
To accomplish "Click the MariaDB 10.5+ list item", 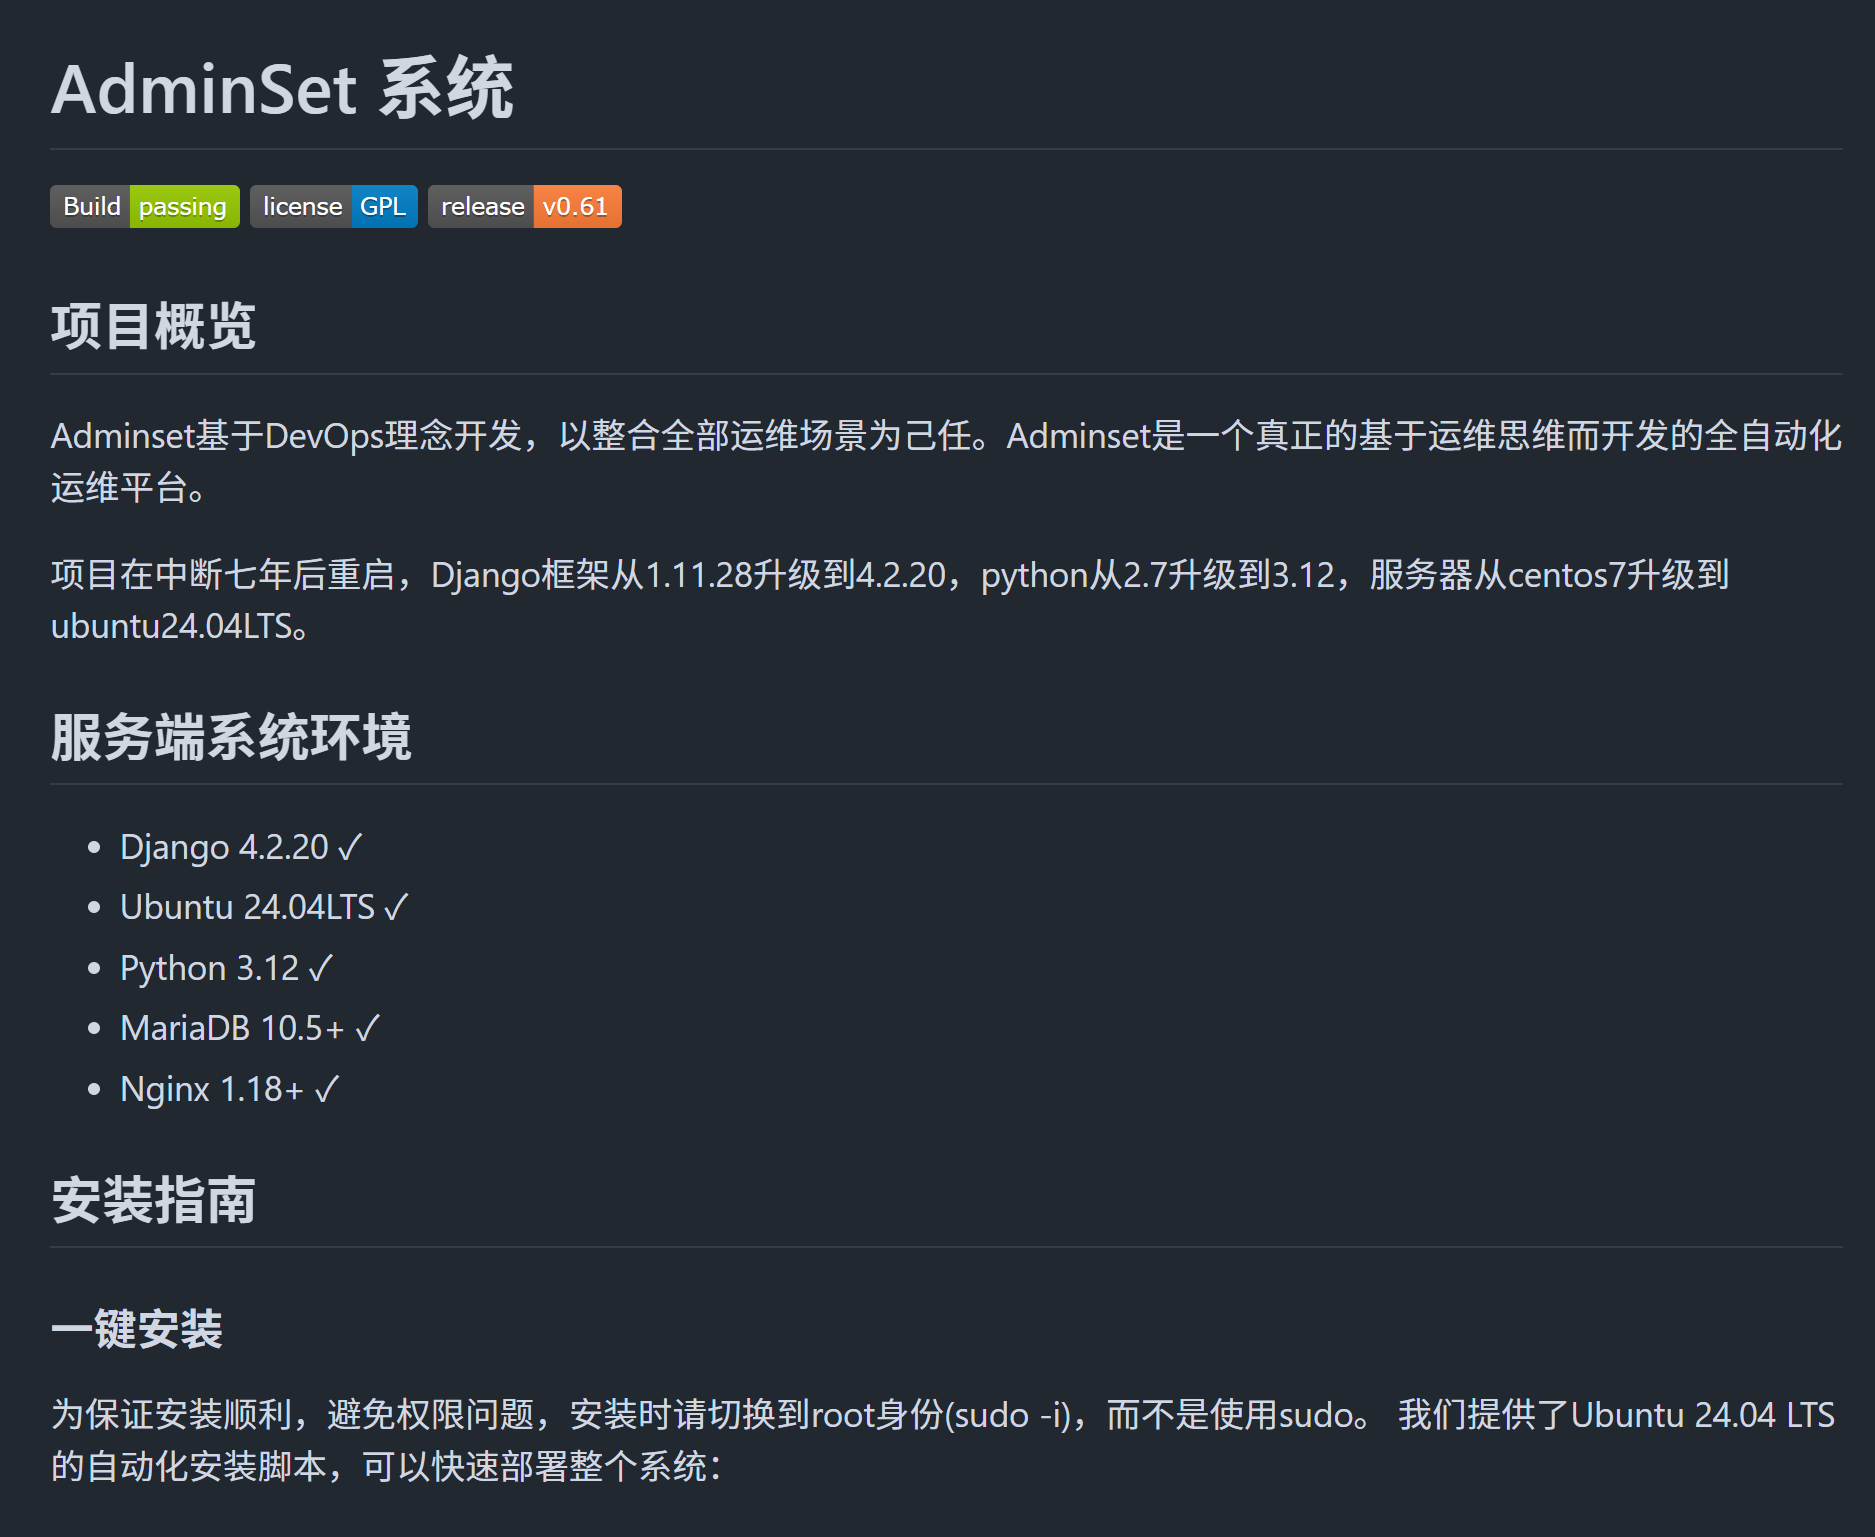I will pos(250,1028).
